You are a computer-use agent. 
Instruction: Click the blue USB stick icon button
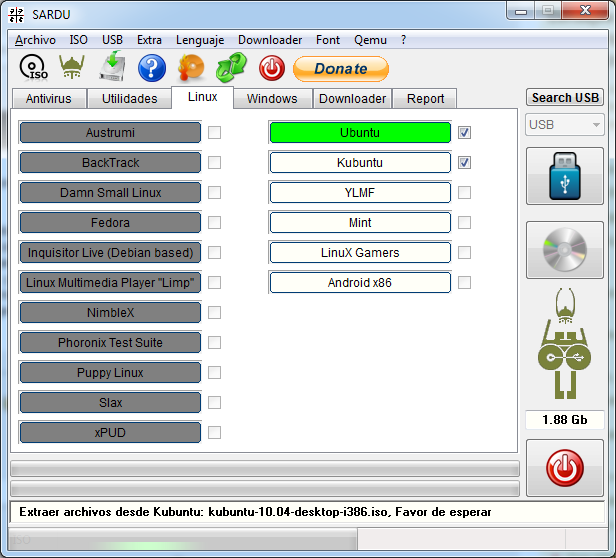[565, 176]
